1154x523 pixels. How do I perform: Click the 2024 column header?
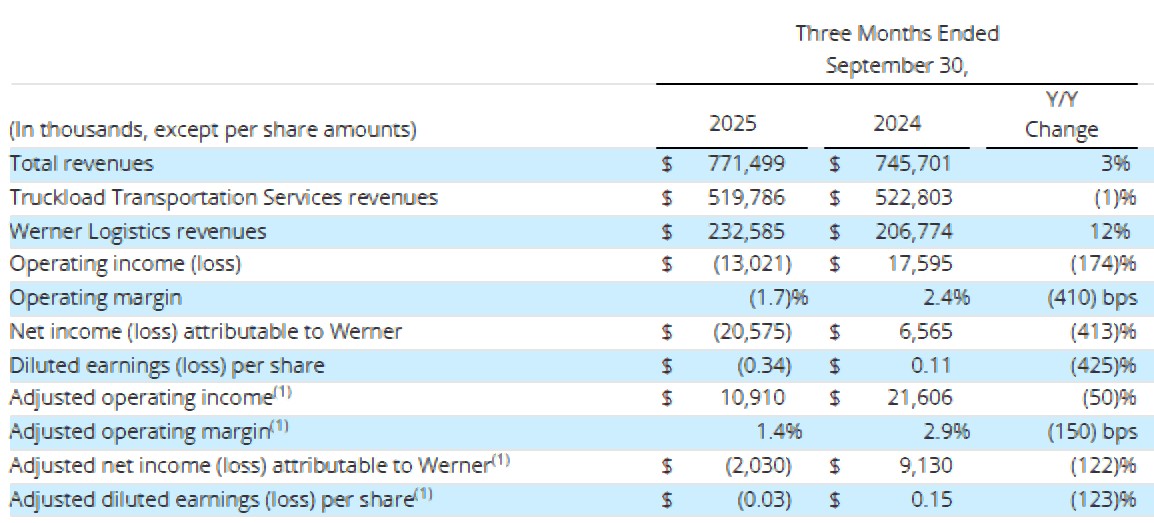click(897, 124)
